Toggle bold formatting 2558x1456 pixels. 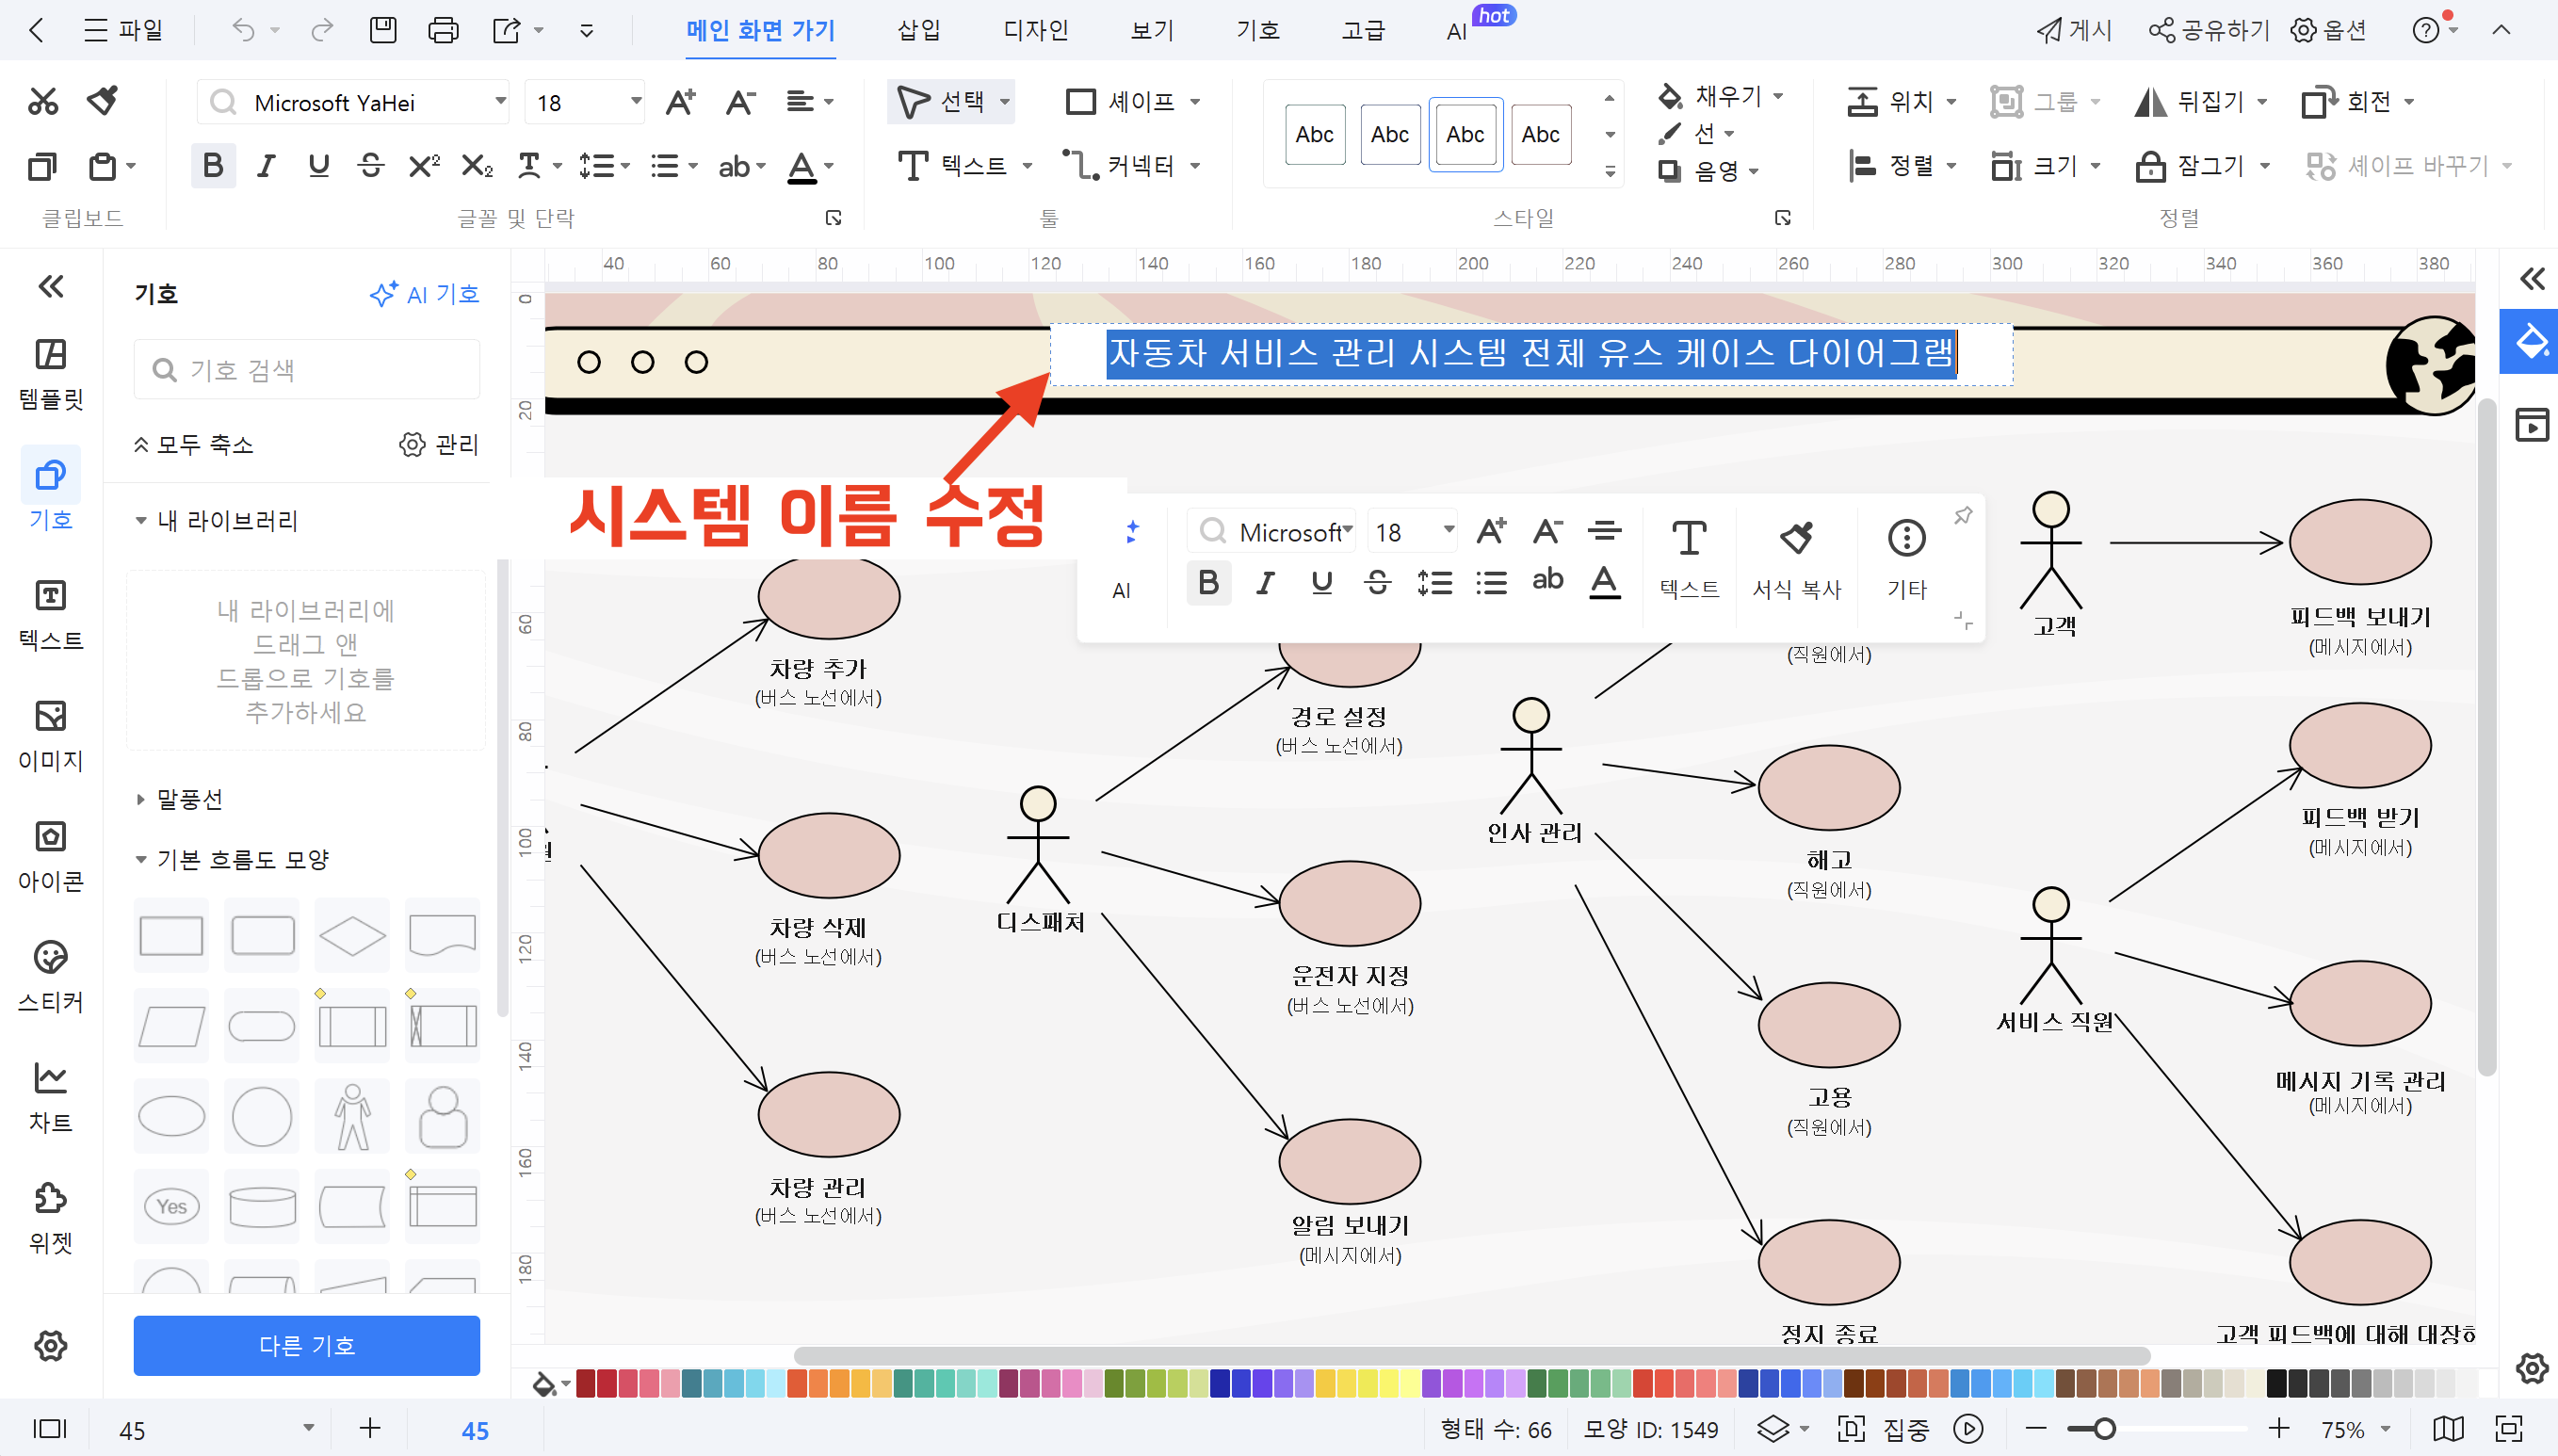212,166
